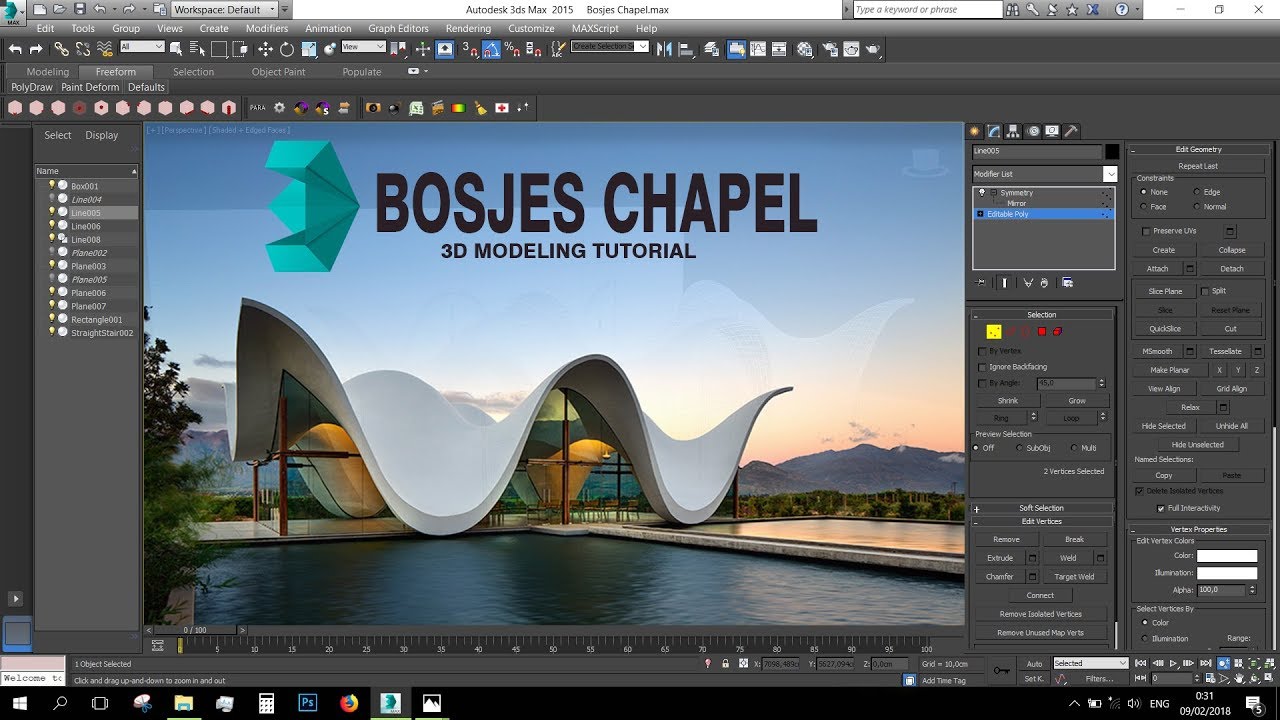This screenshot has width=1280, height=720.
Task: Click the QuickSlice button
Action: pyautogui.click(x=1165, y=328)
